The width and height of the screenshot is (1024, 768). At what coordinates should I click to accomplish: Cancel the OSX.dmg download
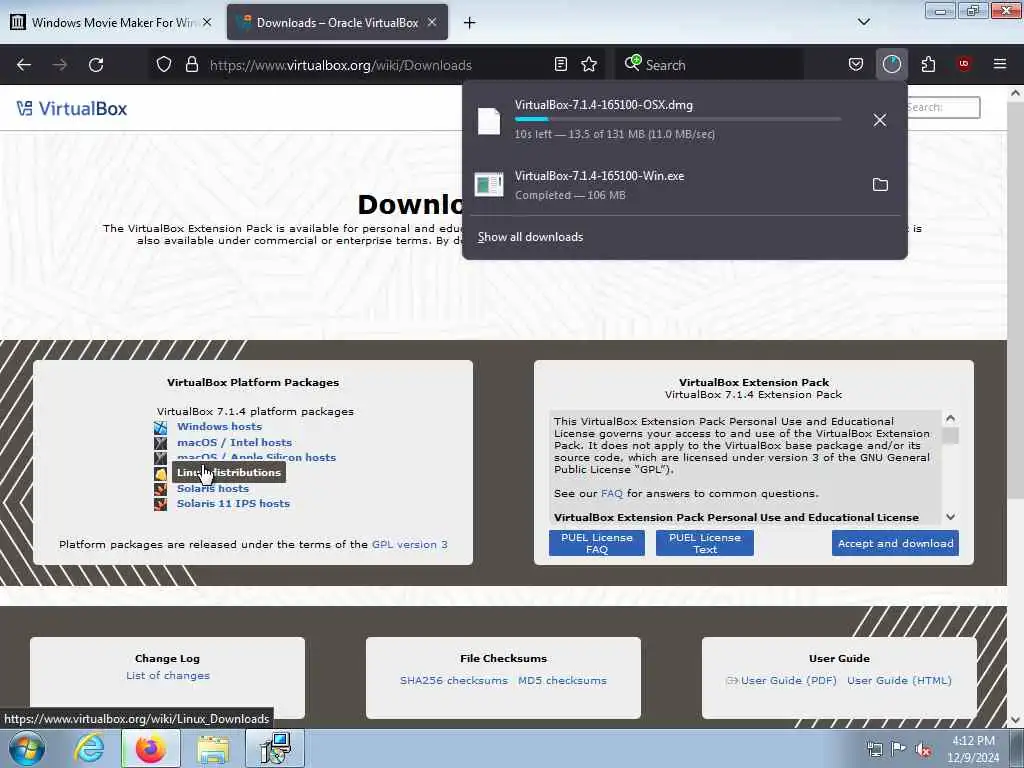pyautogui.click(x=880, y=120)
